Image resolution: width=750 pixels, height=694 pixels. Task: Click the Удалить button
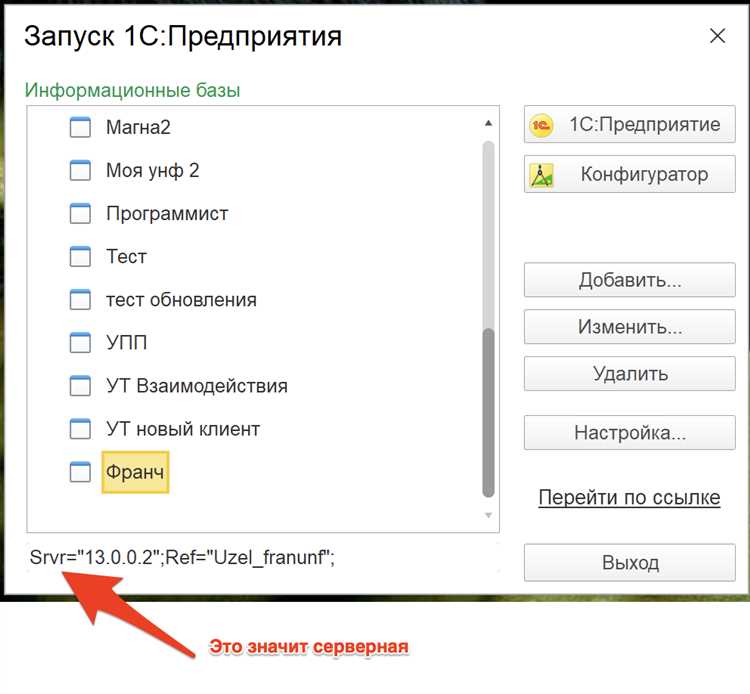[629, 374]
